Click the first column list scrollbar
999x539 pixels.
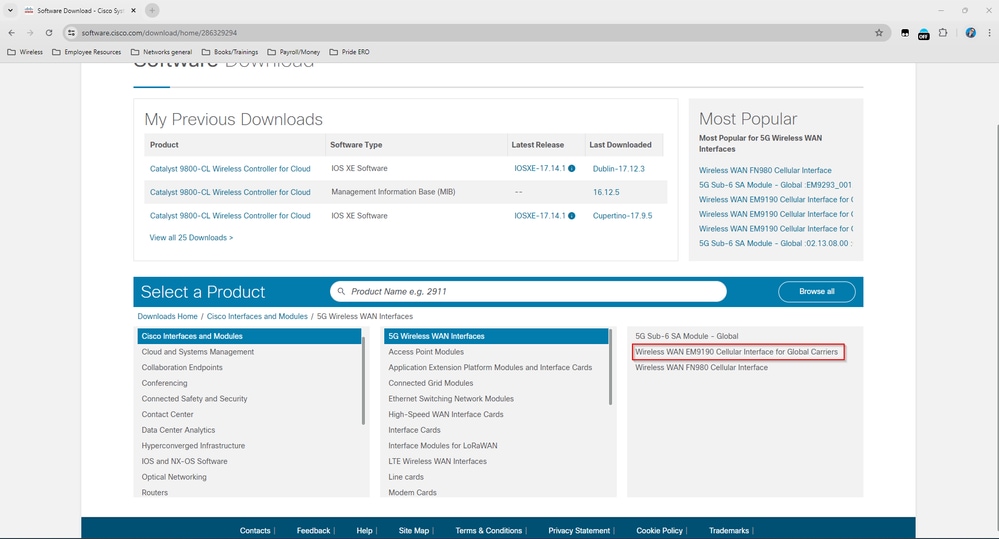pyautogui.click(x=364, y=380)
